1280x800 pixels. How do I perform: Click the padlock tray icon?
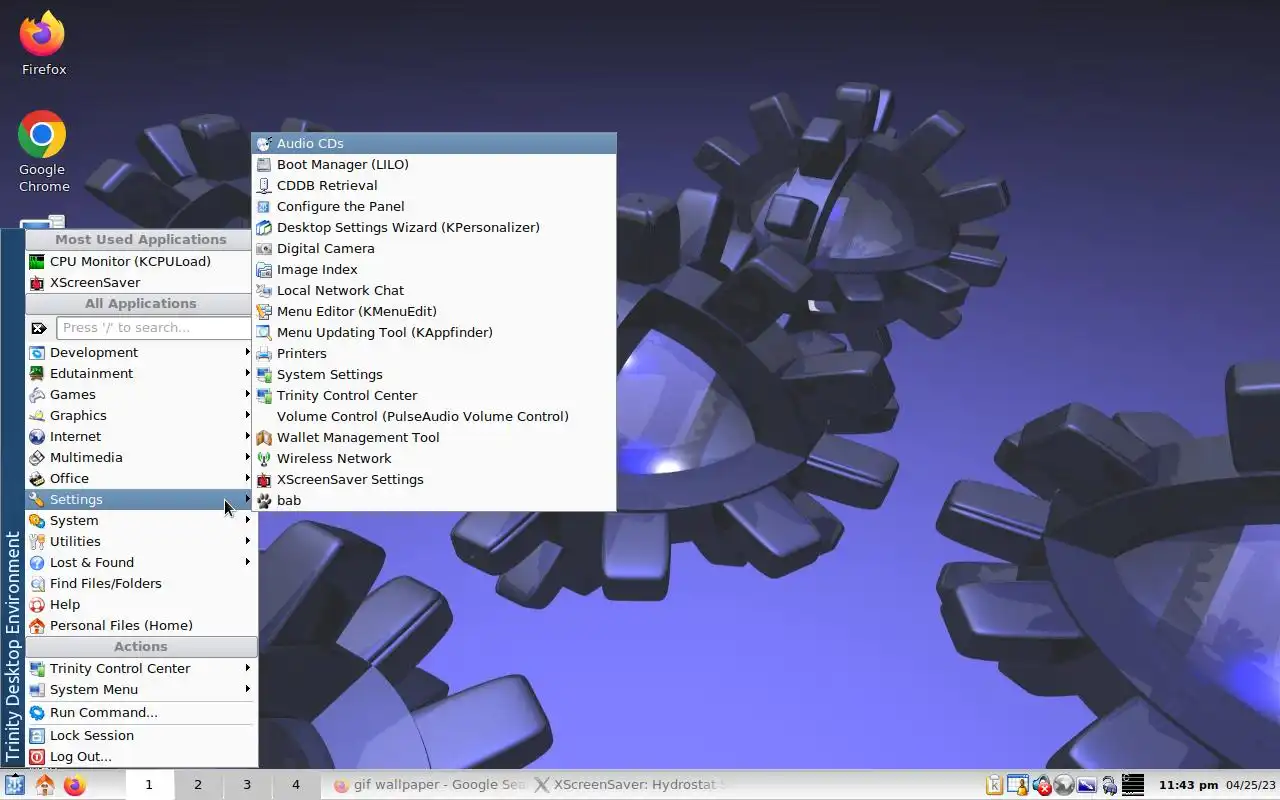pos(1109,785)
